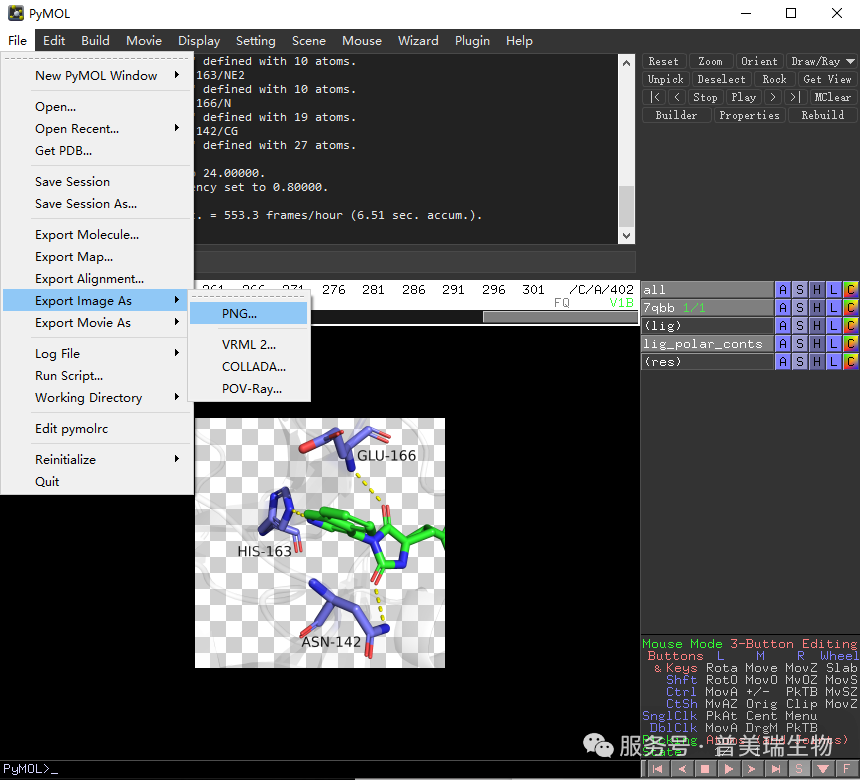860x780 pixels.
Task: Open the Draw/Ray dropdown button
Action: click(822, 61)
